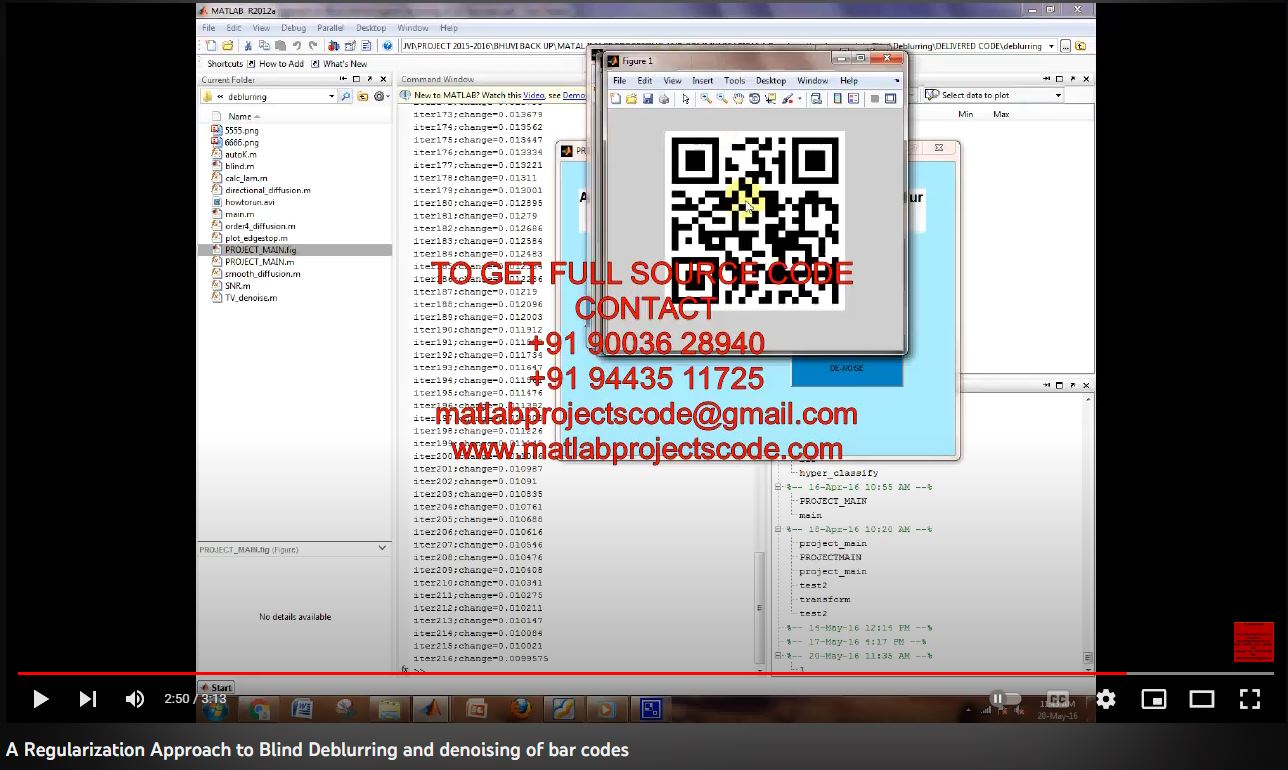
Task: Open YouTube player settings gear
Action: pos(1106,699)
